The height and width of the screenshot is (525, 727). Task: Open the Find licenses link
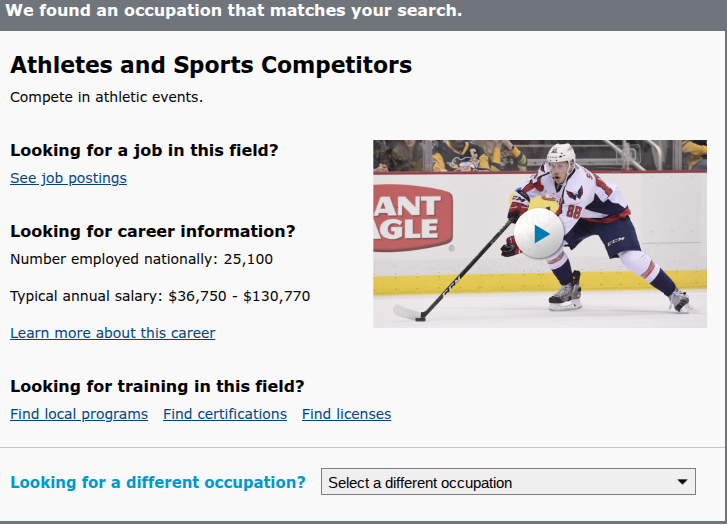pos(346,414)
